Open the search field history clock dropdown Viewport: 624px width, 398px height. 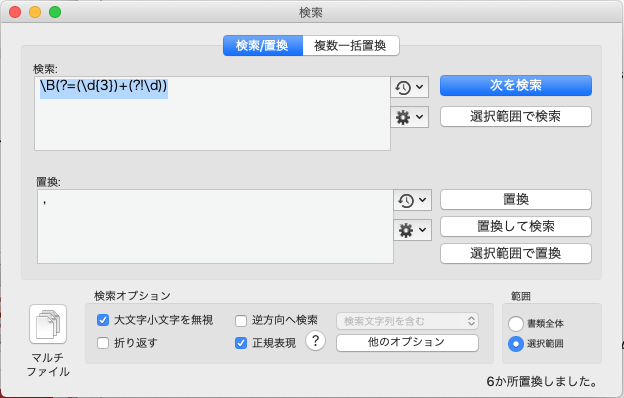pos(410,87)
